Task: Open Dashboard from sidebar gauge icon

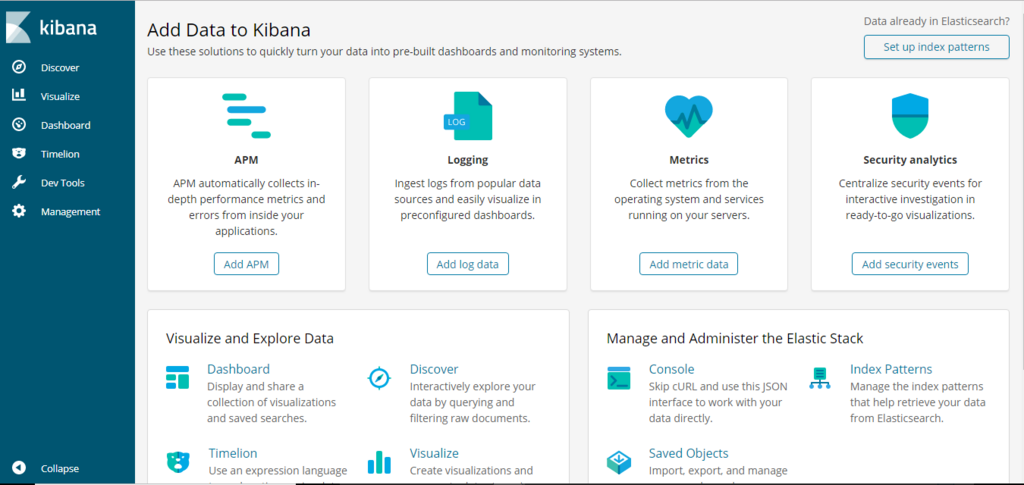Action: tap(19, 125)
